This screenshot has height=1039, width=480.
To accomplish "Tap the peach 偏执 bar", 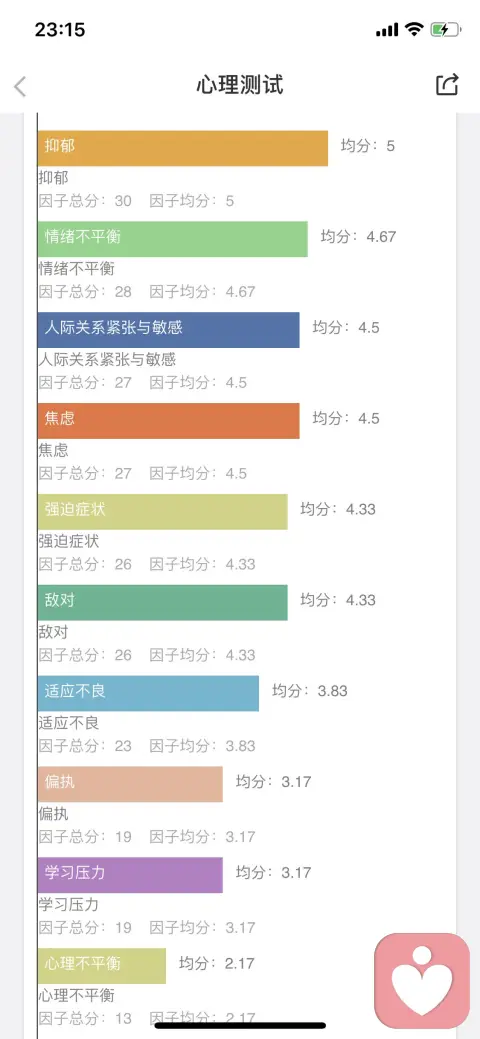I will (130, 783).
